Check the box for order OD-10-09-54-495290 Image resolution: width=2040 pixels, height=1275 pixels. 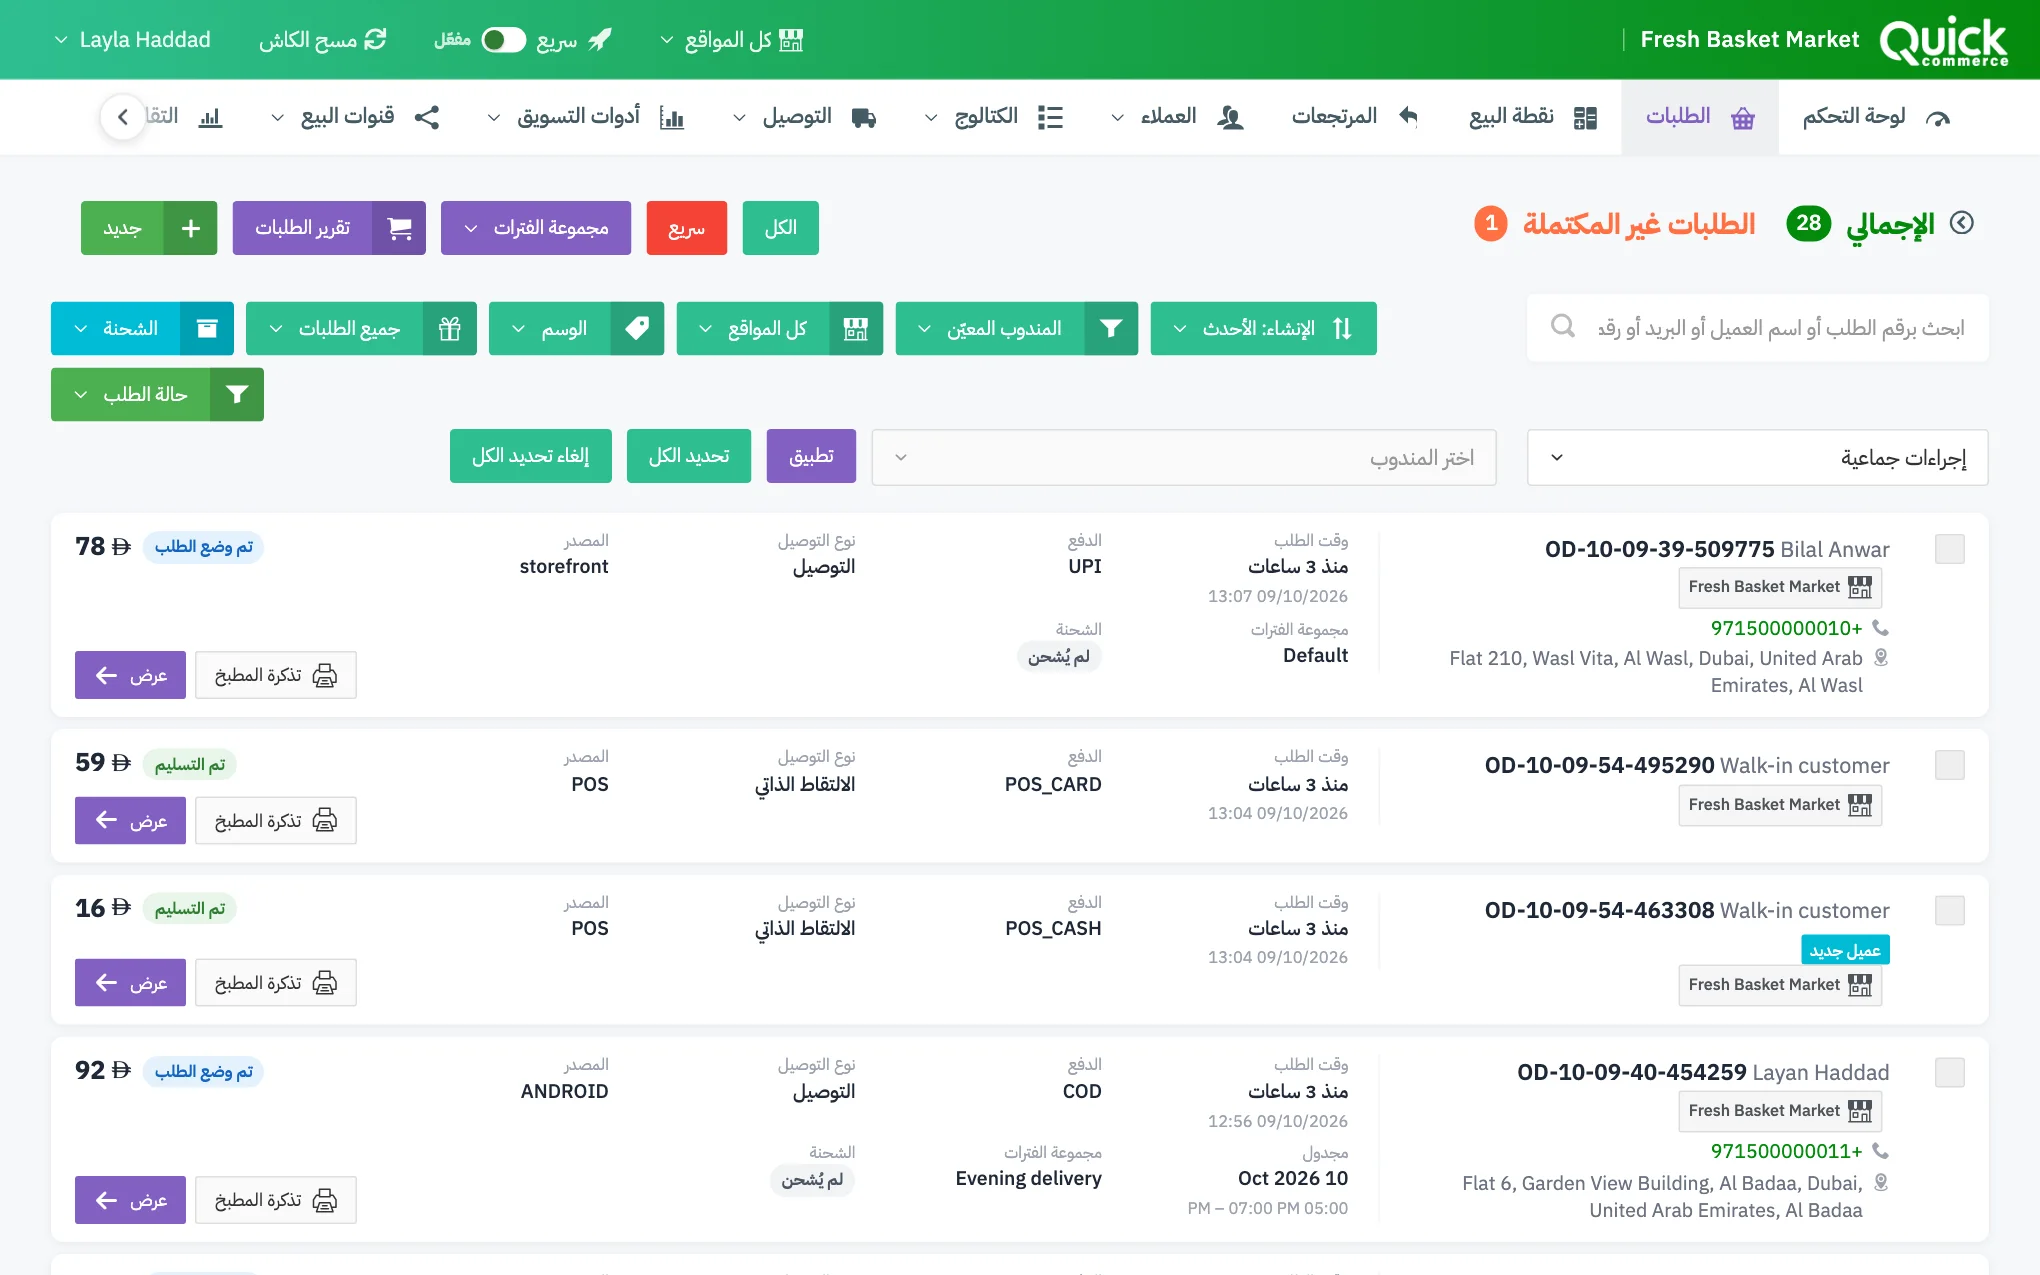1949,765
